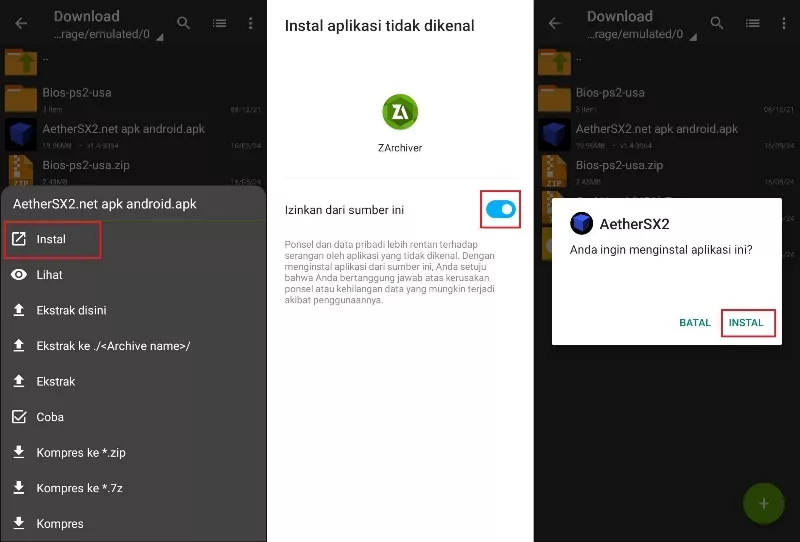
Task: Select AetherSX2 apk file icon in right panel
Action: coord(554,135)
